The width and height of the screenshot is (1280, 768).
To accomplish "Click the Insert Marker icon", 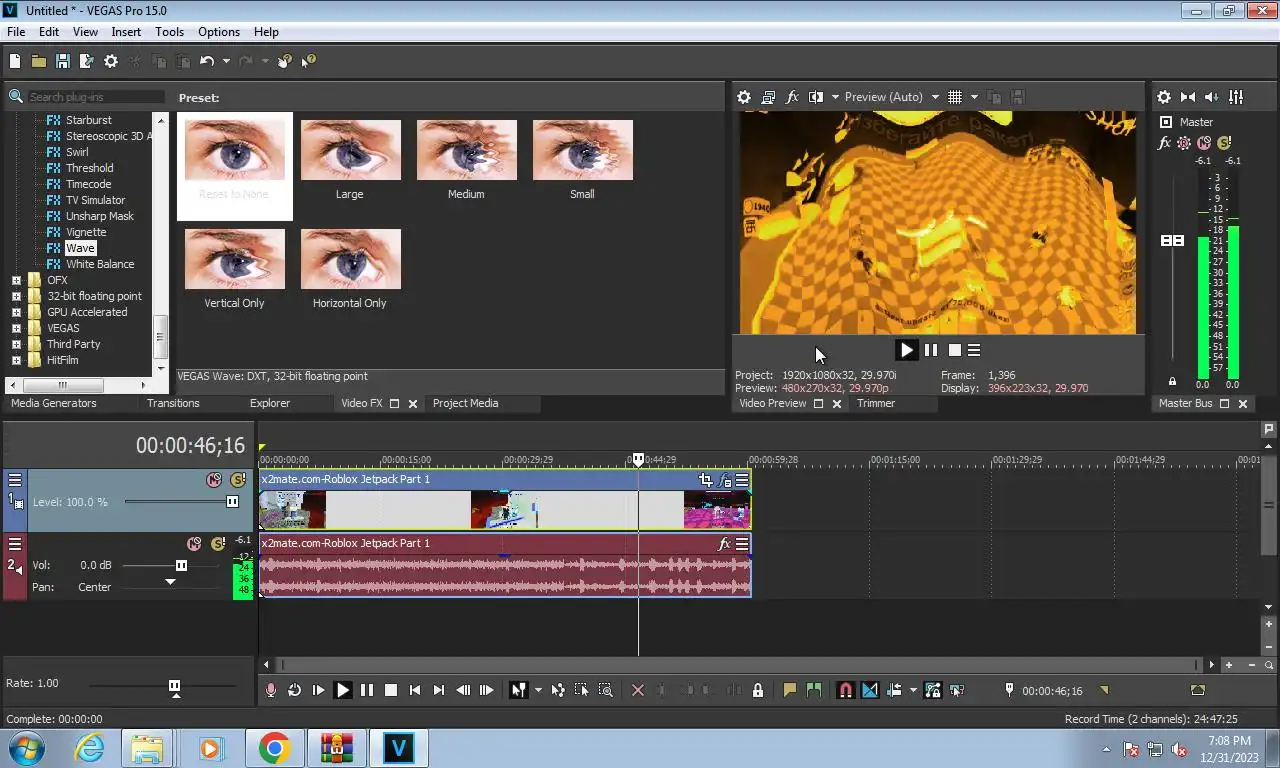I will click(790, 690).
